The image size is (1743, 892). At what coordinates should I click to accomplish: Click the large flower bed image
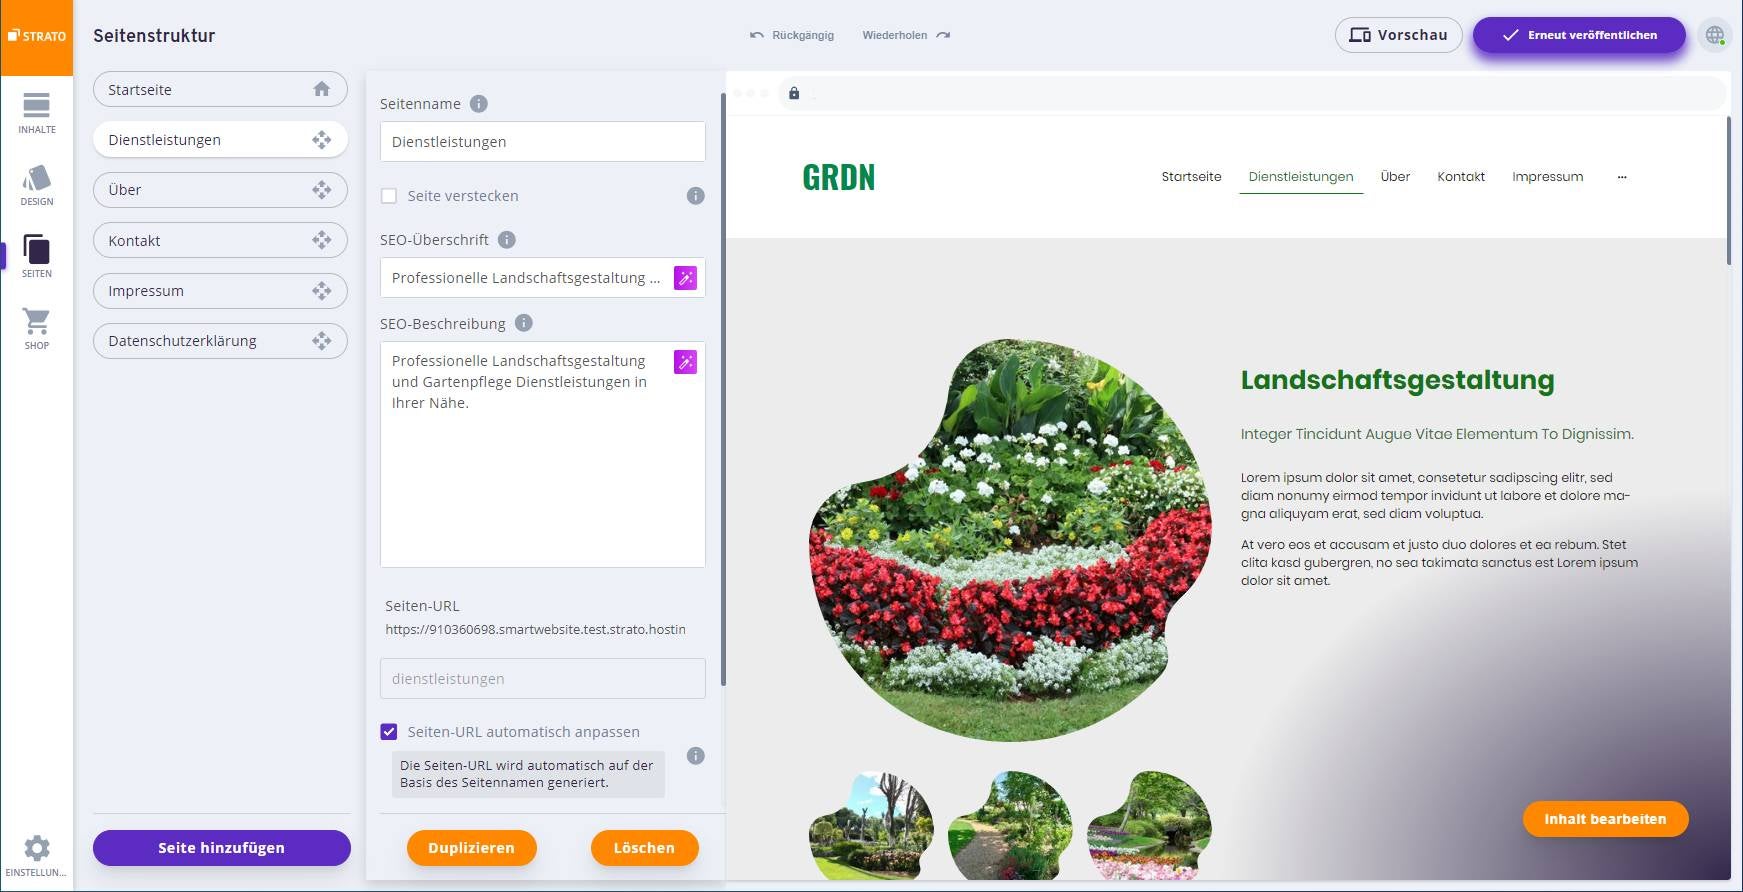point(1010,540)
